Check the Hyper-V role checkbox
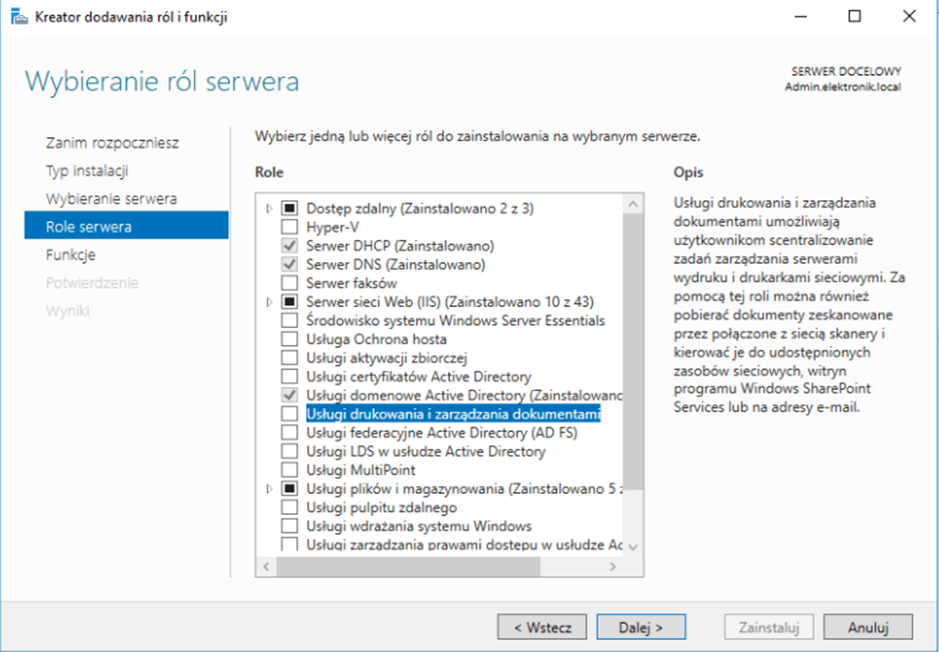This screenshot has width=939, height=652. [x=289, y=227]
